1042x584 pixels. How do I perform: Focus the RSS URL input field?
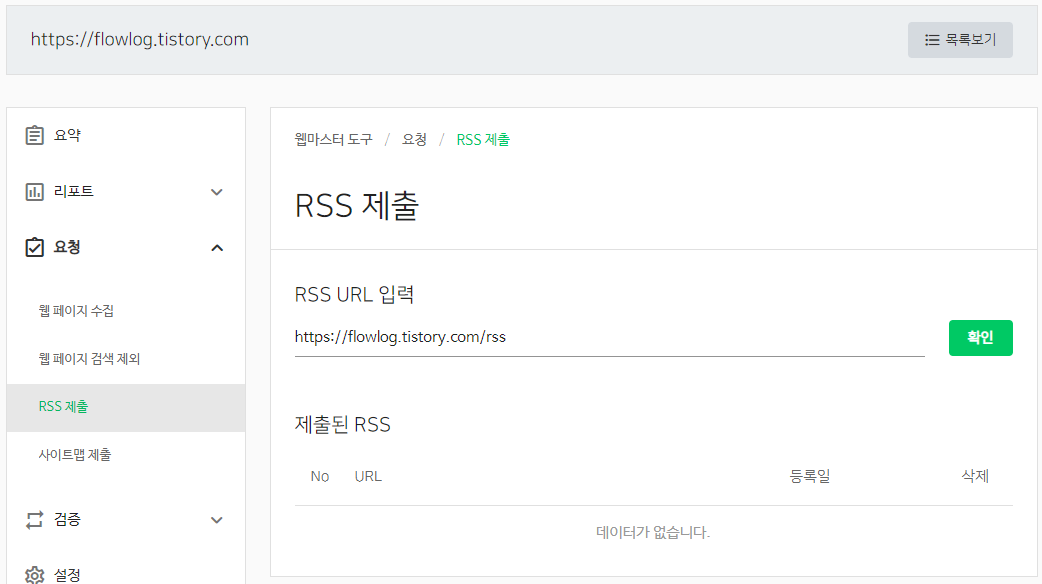(x=609, y=338)
